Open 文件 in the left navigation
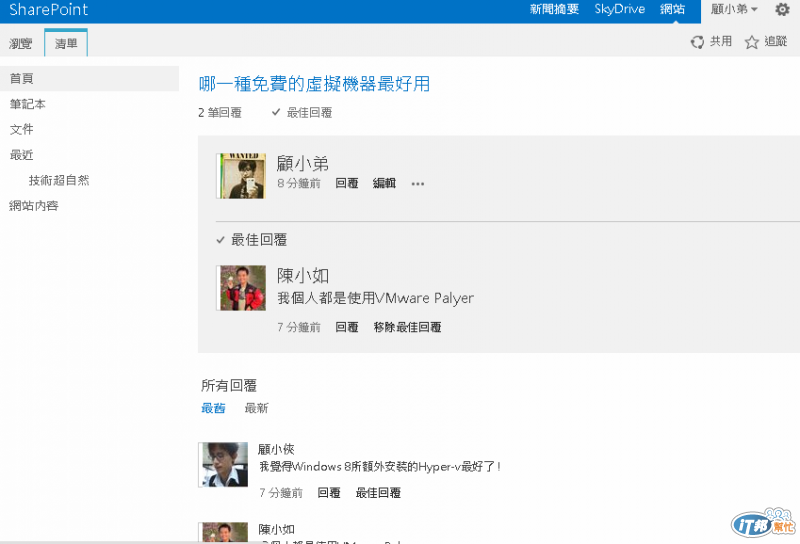 pos(21,130)
